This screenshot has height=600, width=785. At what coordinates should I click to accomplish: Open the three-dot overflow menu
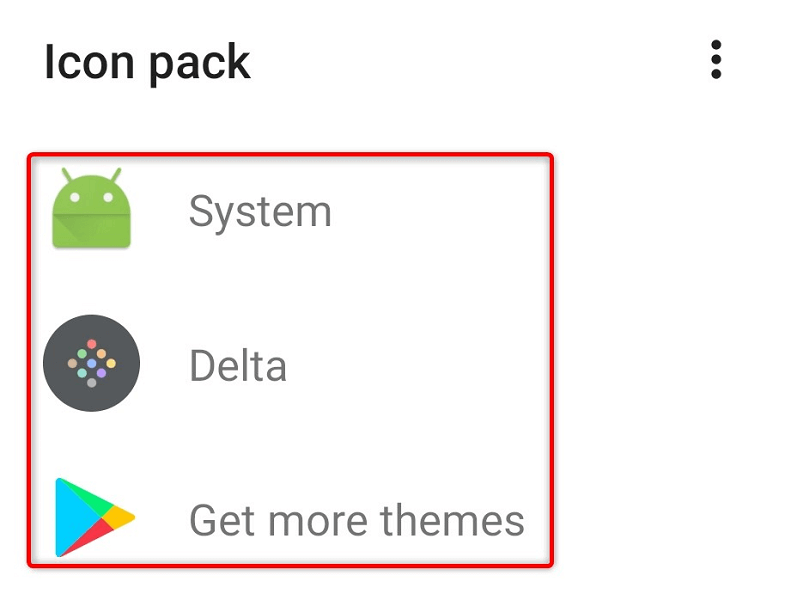pyautogui.click(x=716, y=60)
